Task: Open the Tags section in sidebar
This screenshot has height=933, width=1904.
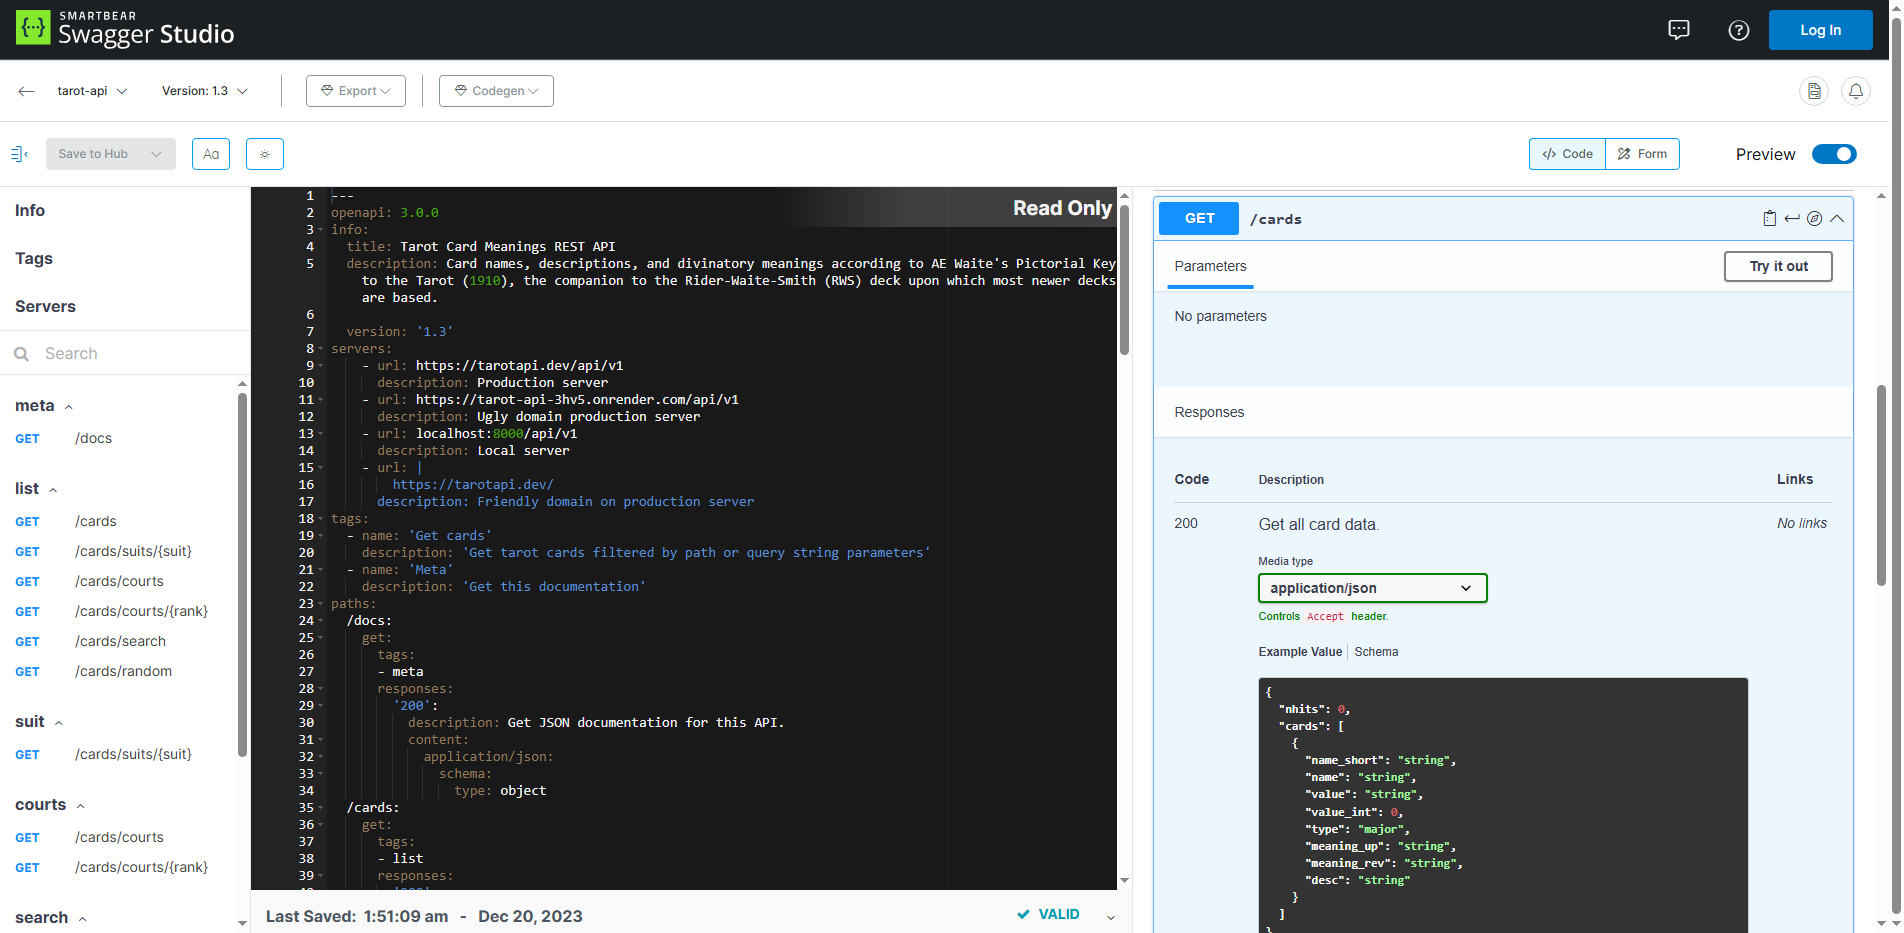Action: pos(34,259)
